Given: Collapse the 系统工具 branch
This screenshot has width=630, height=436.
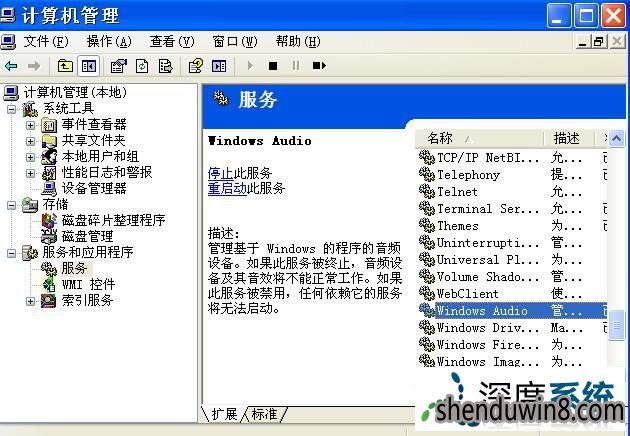Looking at the screenshot, I should pyautogui.click(x=12, y=108).
